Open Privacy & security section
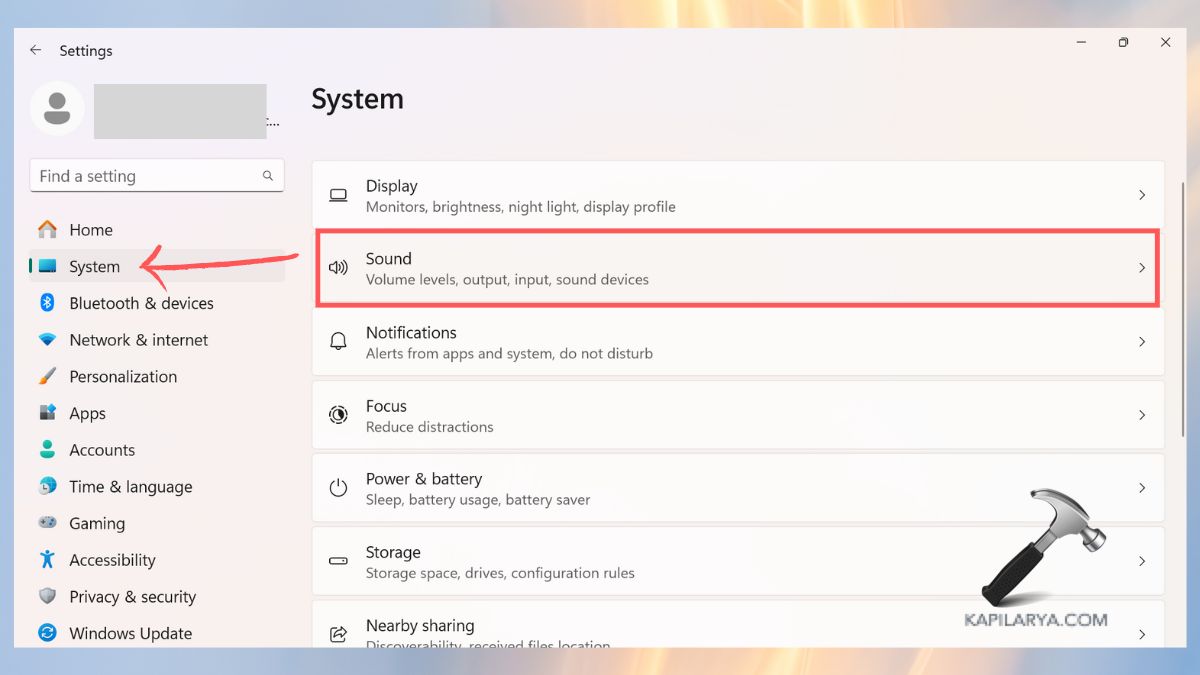 pyautogui.click(x=132, y=597)
